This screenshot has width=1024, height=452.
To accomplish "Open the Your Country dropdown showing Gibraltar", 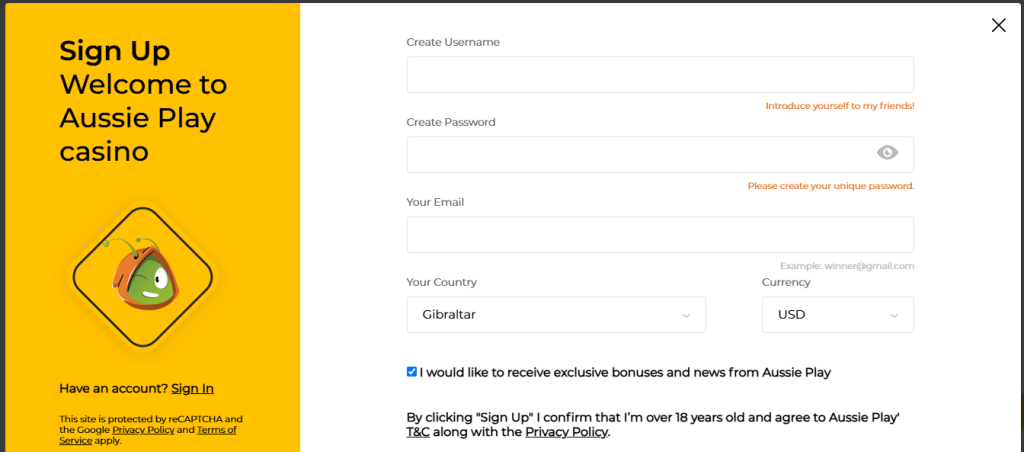I will pyautogui.click(x=556, y=315).
